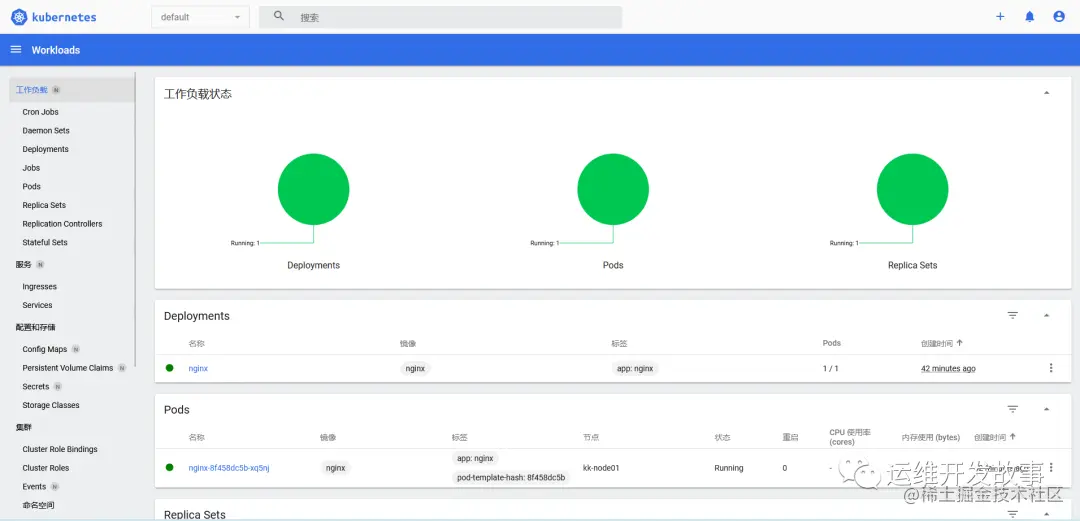Click the app: nginx label chip in Deployments
Viewport: 1080px width, 521px height.
[x=634, y=368]
